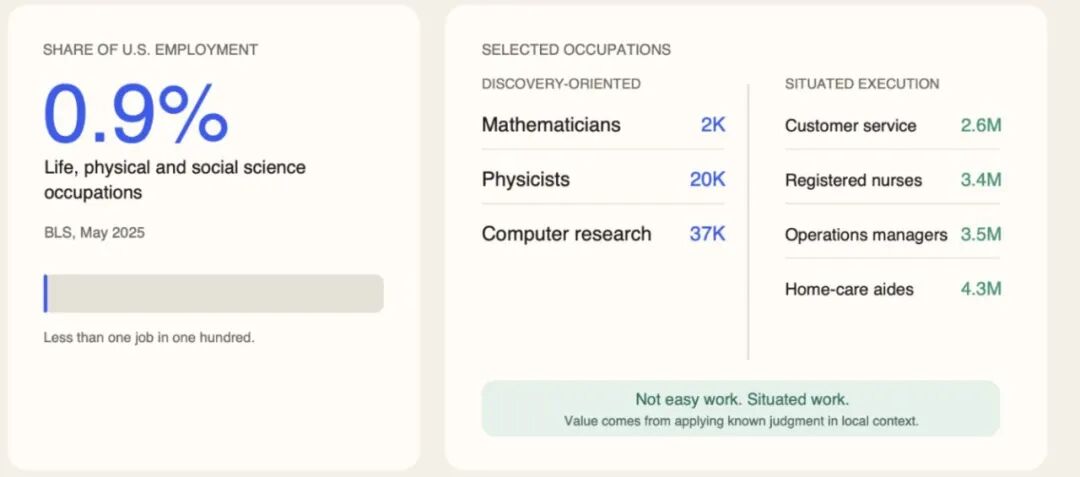Click the green 'Not easy work' banner
Image resolution: width=1080 pixels, height=477 pixels.
[740, 408]
